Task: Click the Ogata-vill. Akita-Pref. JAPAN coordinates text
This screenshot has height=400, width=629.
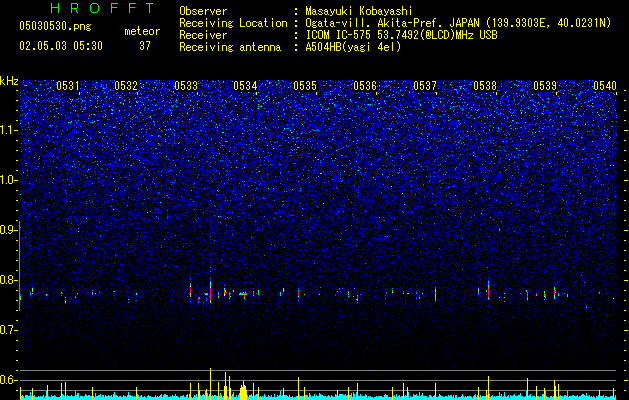Action: pyautogui.click(x=458, y=23)
